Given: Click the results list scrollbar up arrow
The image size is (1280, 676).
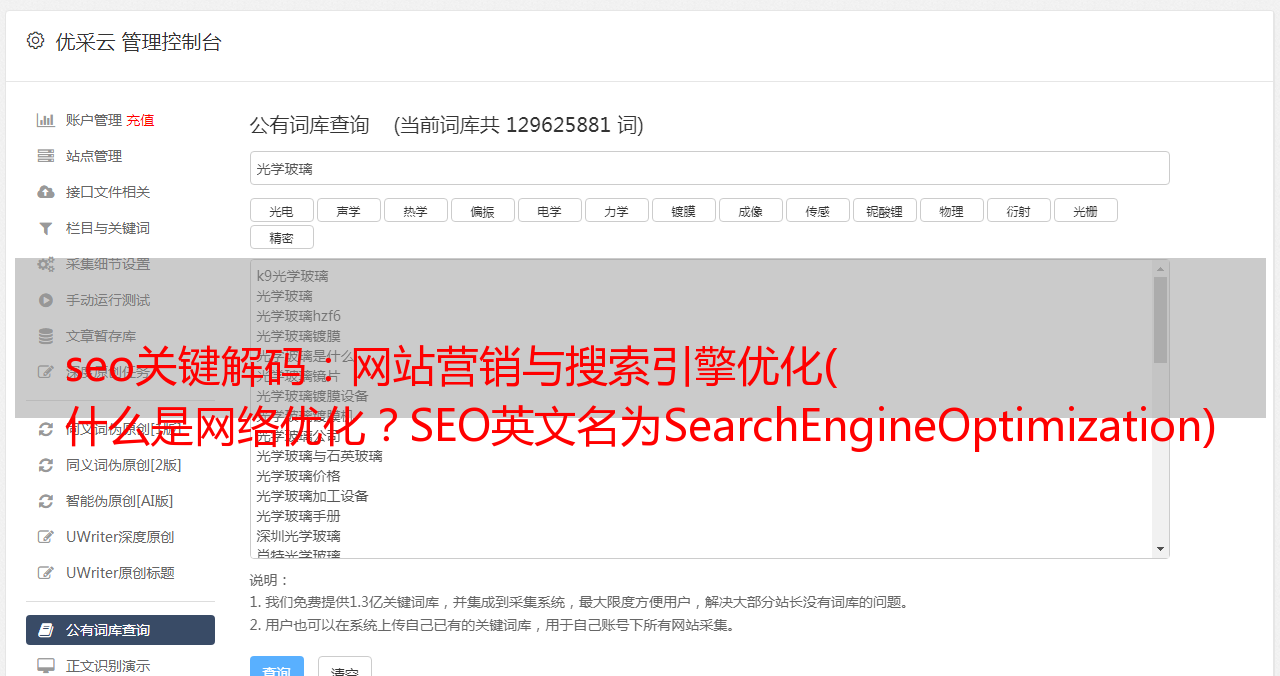Looking at the screenshot, I should point(1160,269).
